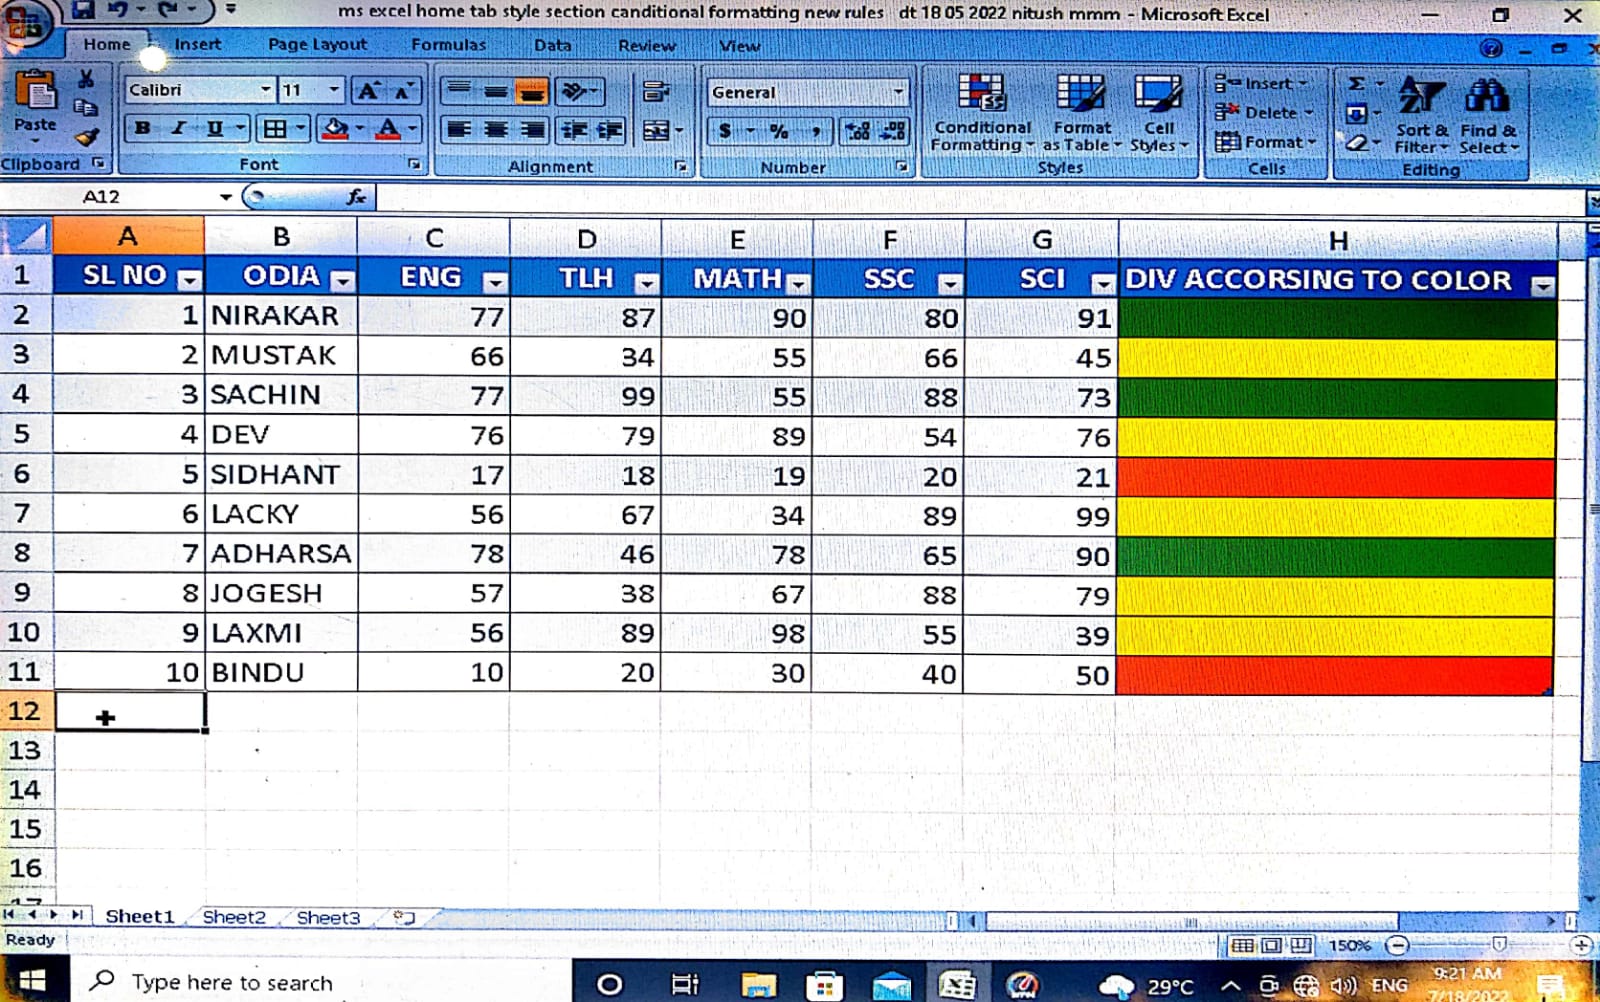Click the Find & Select binoculars icon
This screenshot has height=1002, width=1600.
1487,97
